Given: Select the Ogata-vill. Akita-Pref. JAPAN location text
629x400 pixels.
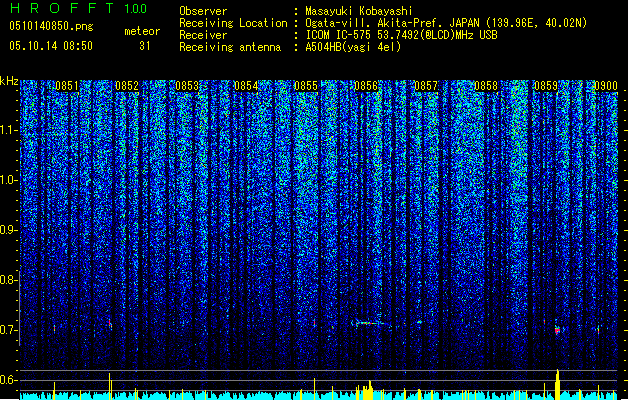Looking at the screenshot, I should pos(446,23).
